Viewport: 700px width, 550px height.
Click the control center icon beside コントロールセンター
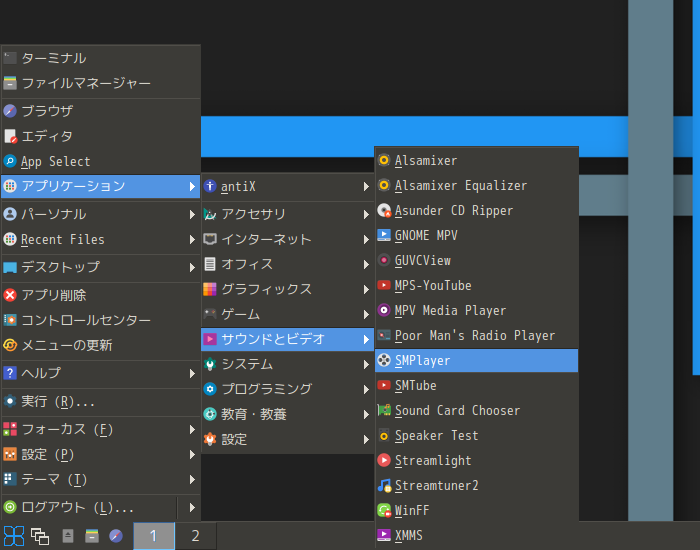pyautogui.click(x=10, y=320)
